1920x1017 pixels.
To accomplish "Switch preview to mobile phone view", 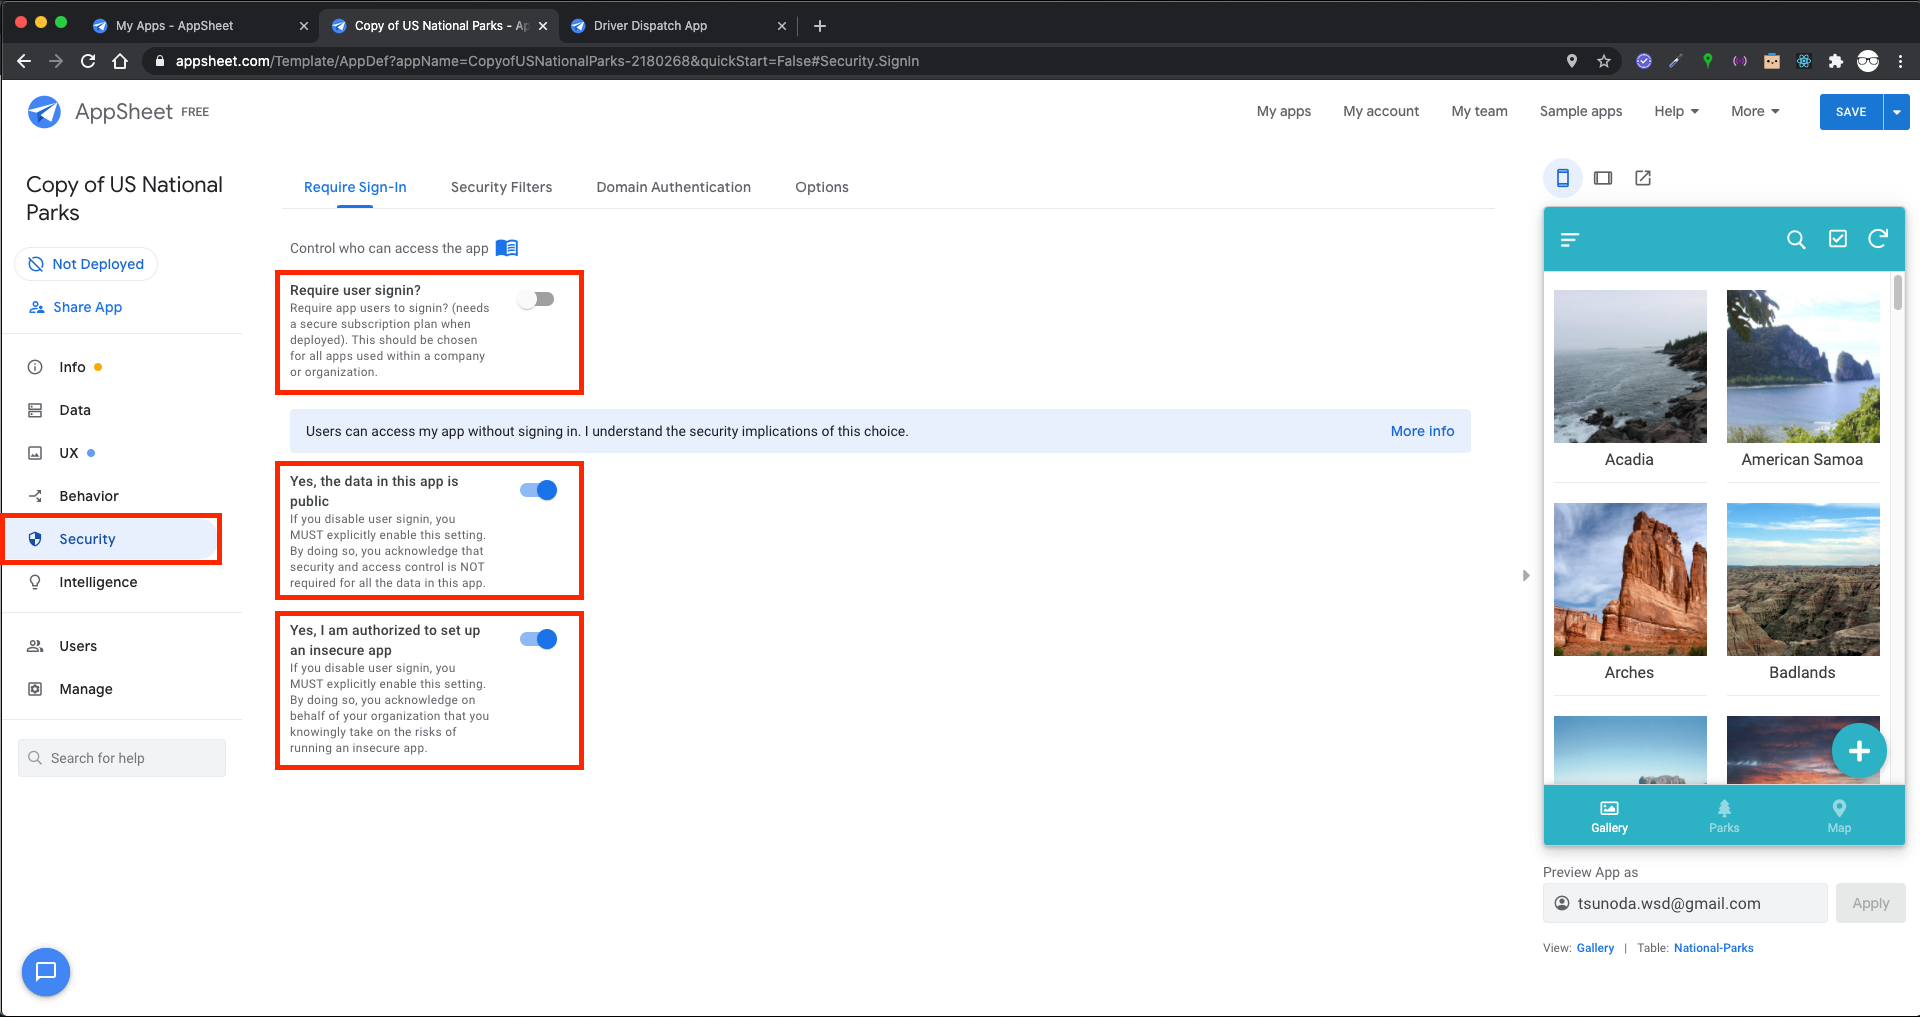I will 1562,178.
